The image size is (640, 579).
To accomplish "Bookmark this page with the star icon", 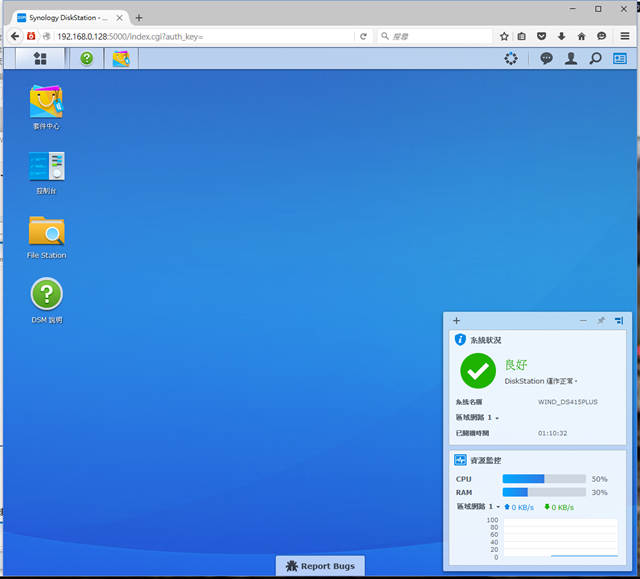I will tap(504, 36).
